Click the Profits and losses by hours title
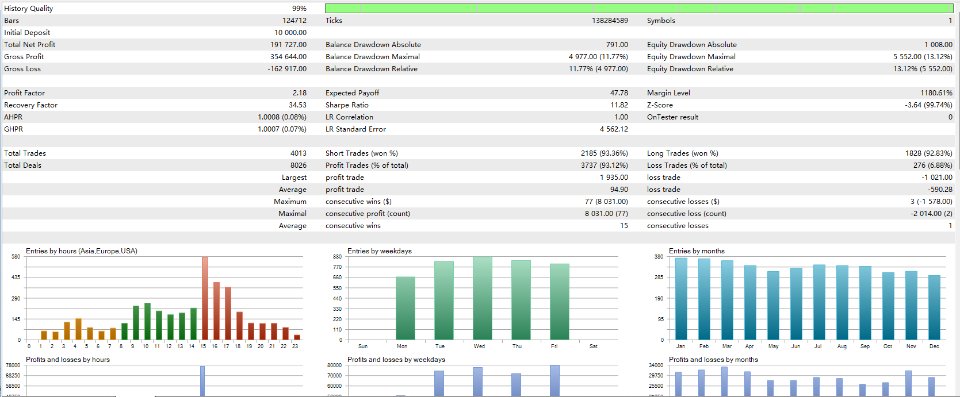Screen dimensions: 960x397 pos(67,359)
